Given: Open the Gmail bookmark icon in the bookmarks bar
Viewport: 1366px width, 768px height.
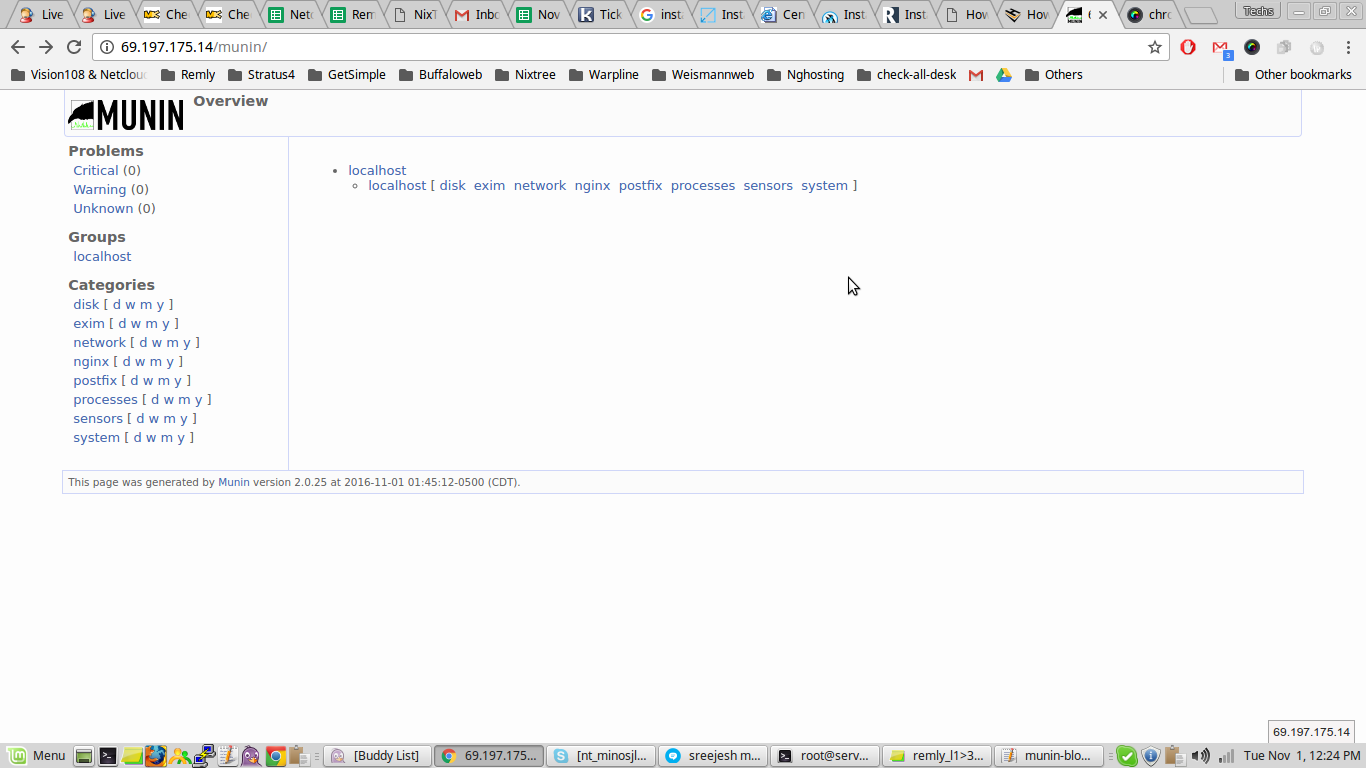Looking at the screenshot, I should tap(976, 75).
